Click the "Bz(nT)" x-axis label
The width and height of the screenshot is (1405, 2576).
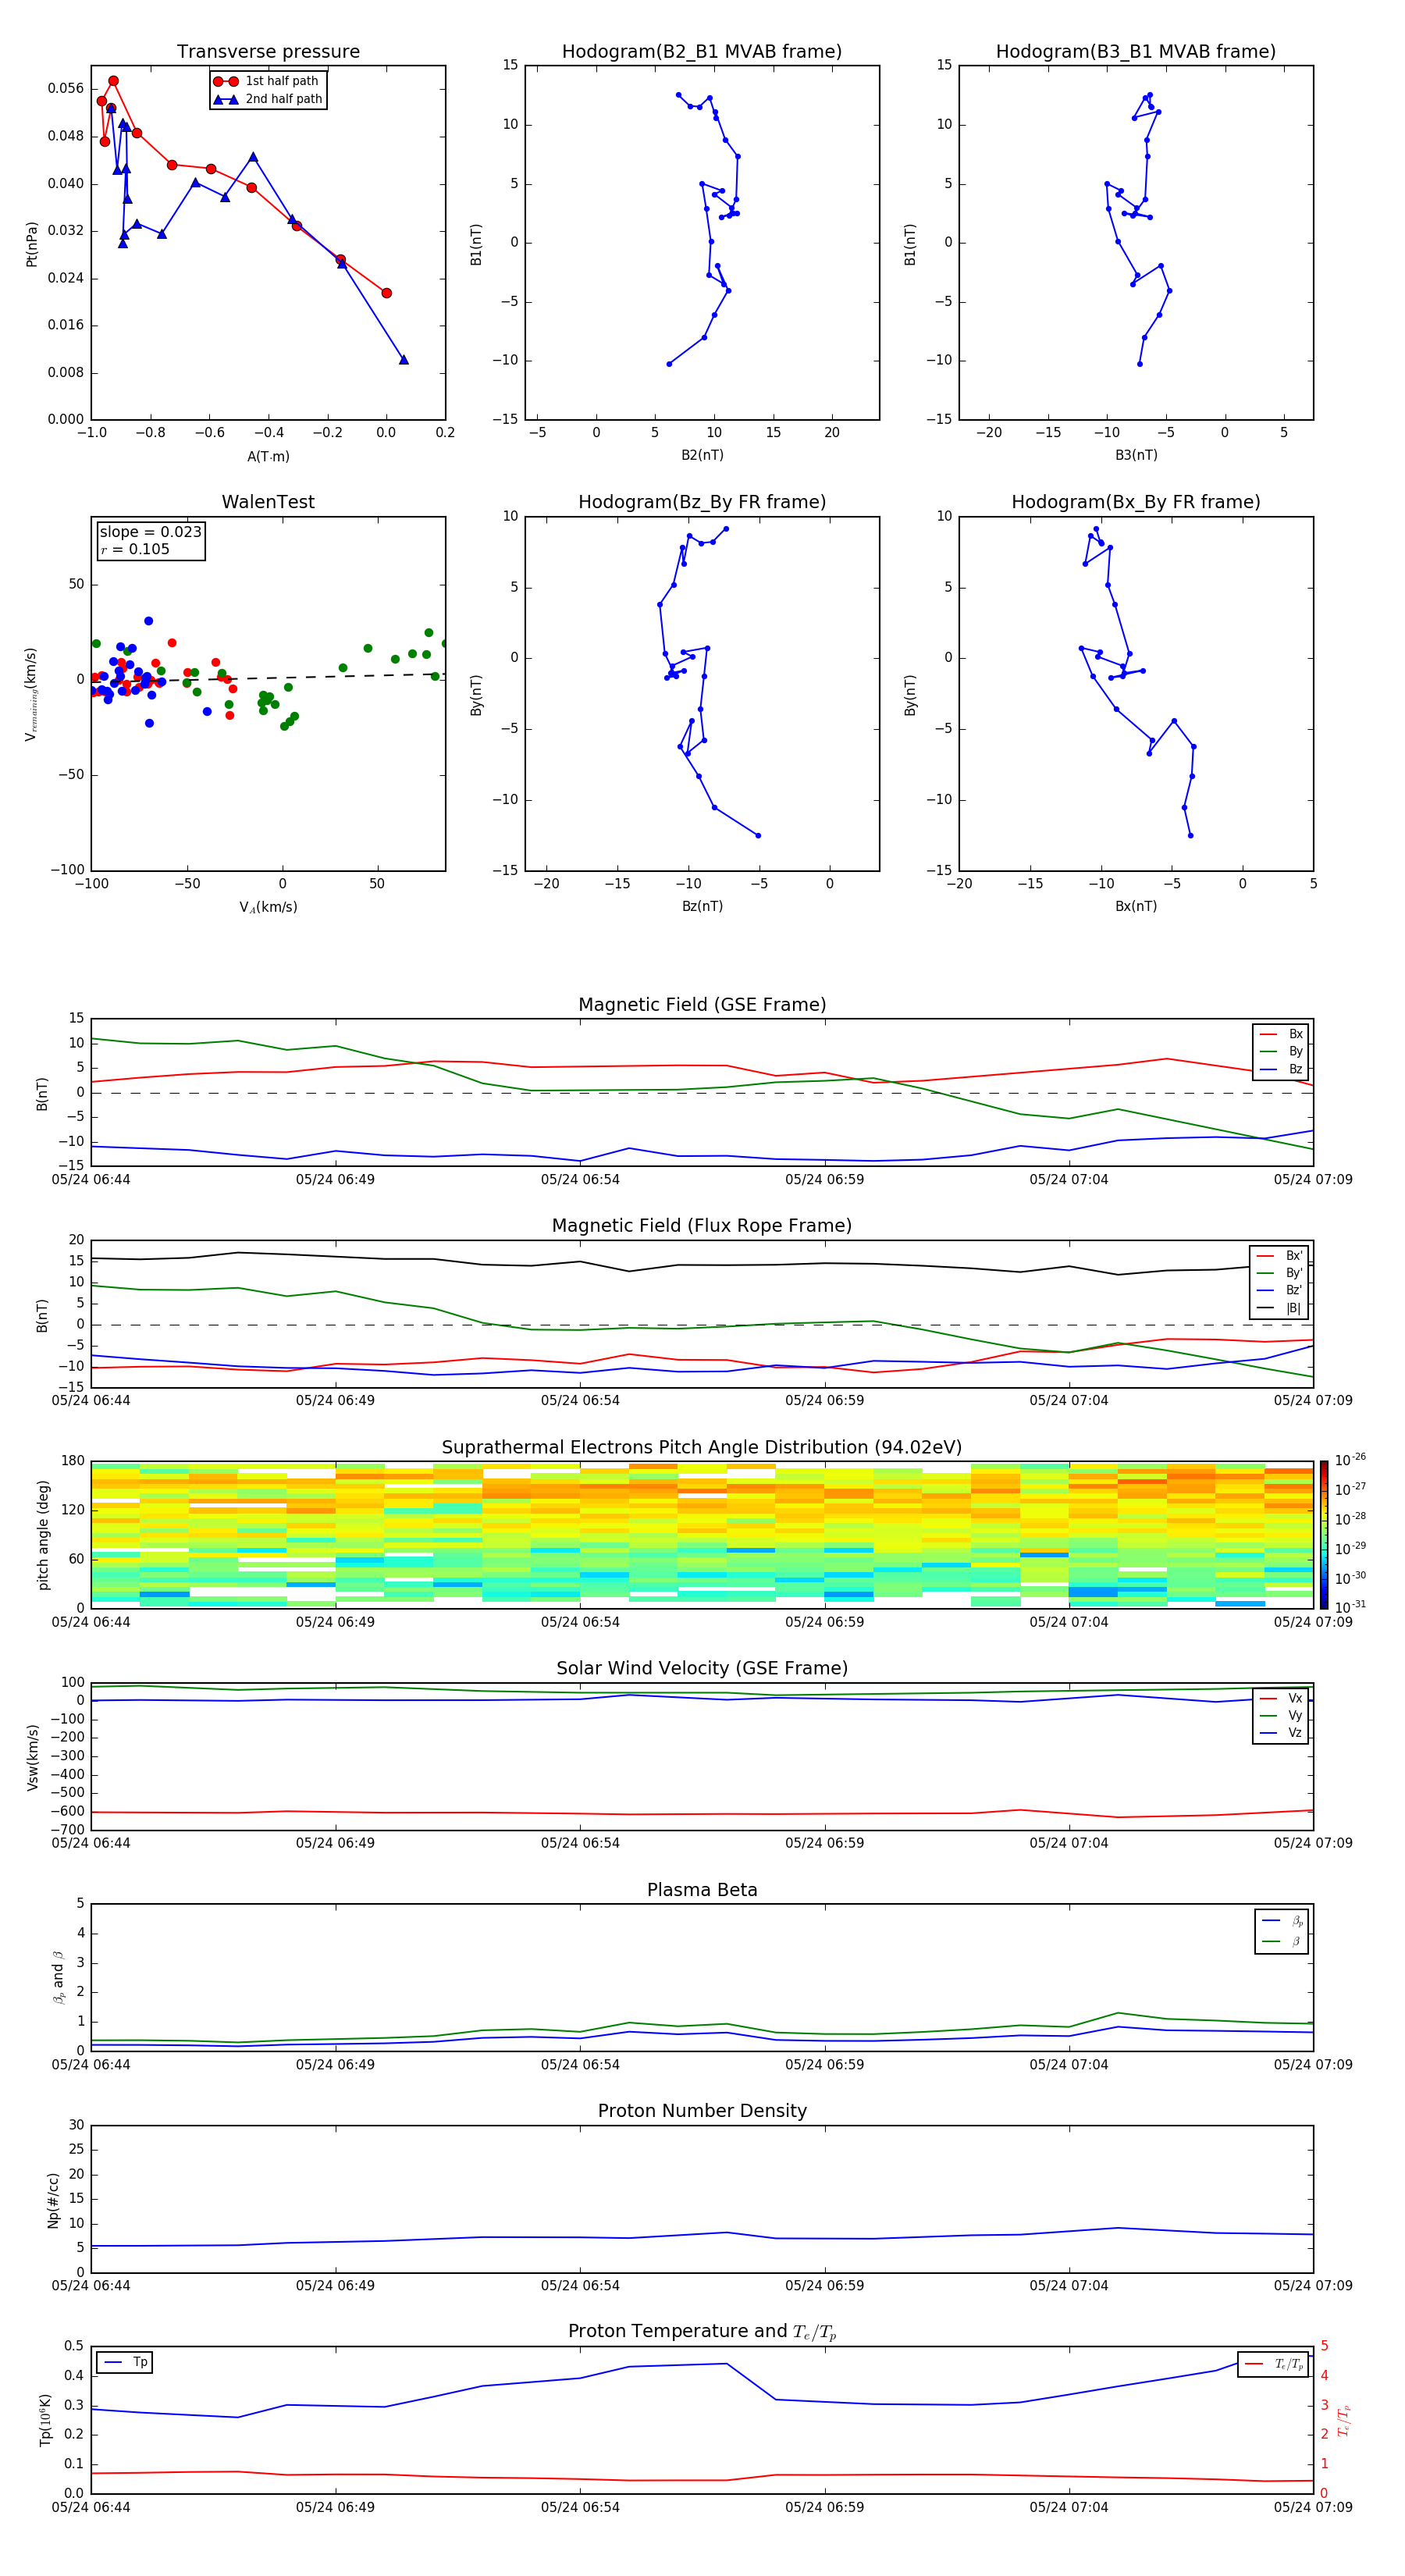702,906
